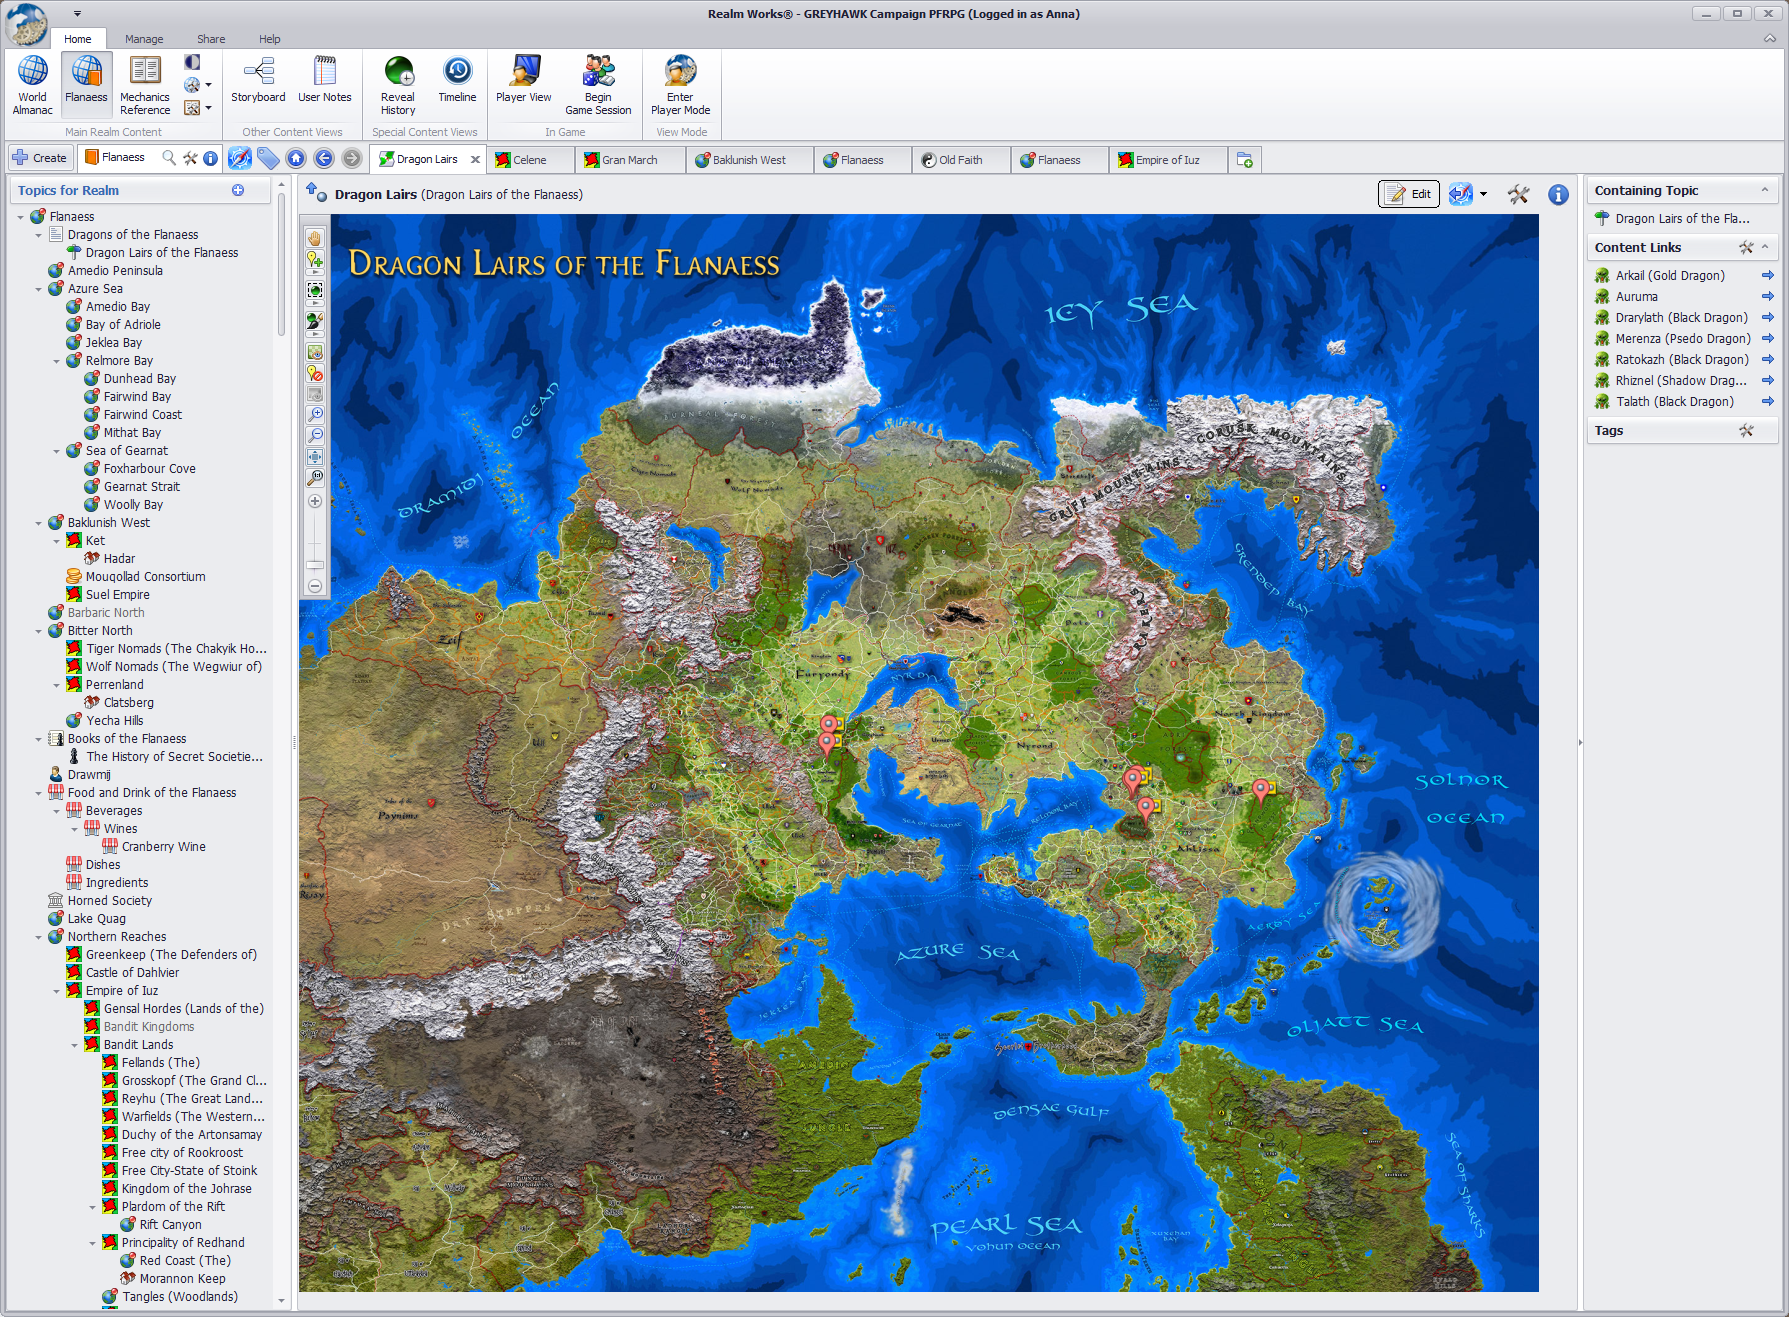Open the World Almanac view

32,85
